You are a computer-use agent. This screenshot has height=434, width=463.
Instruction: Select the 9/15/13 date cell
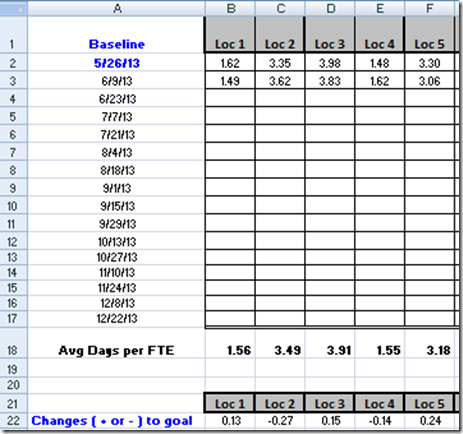click(x=116, y=206)
